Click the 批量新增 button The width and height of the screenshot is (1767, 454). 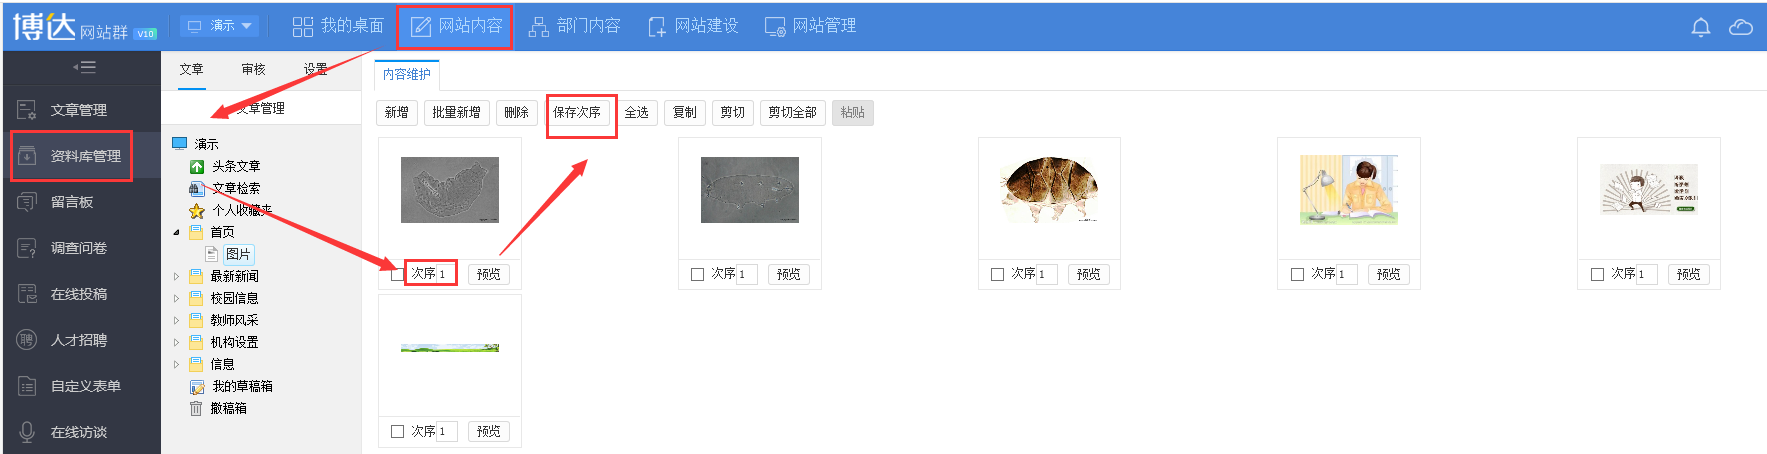(x=456, y=112)
